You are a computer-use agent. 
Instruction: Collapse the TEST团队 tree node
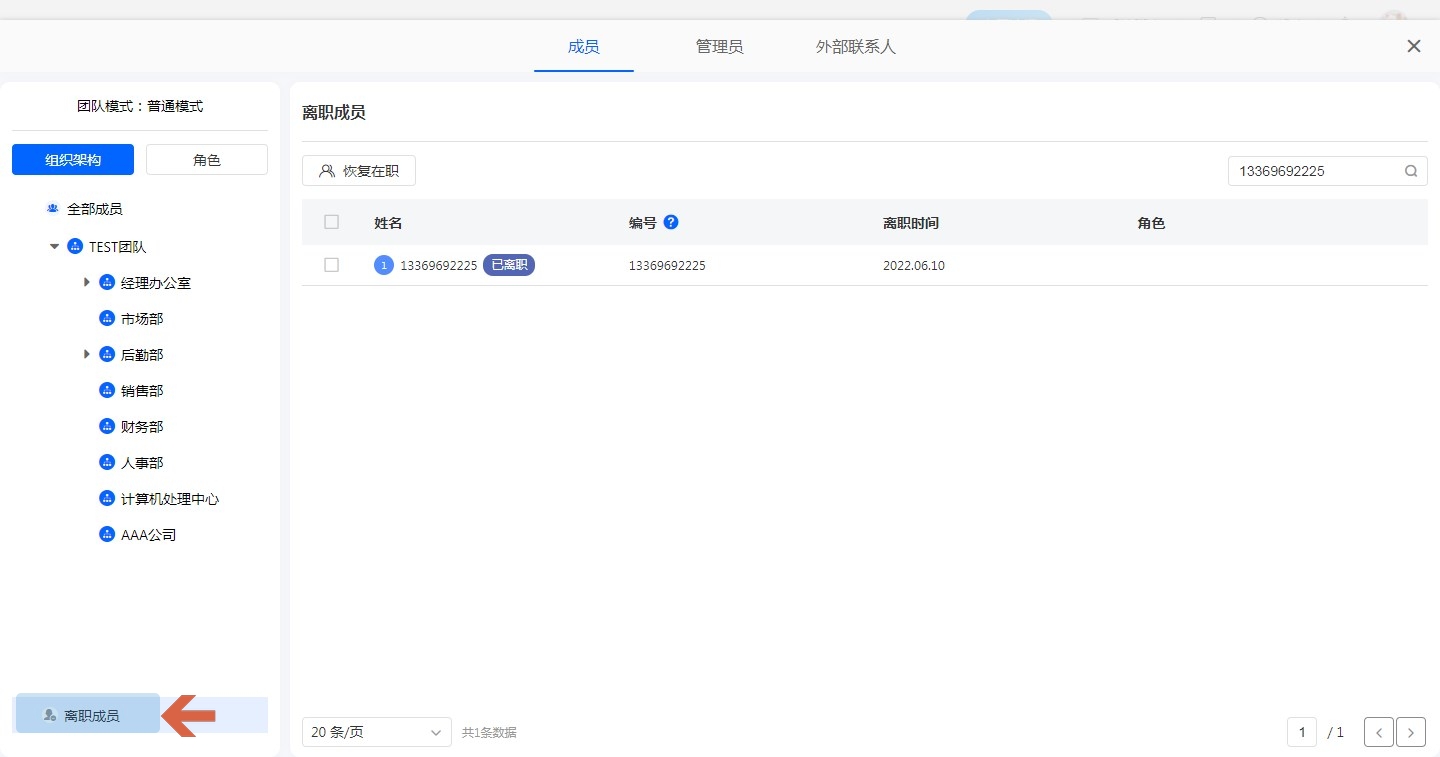click(54, 247)
